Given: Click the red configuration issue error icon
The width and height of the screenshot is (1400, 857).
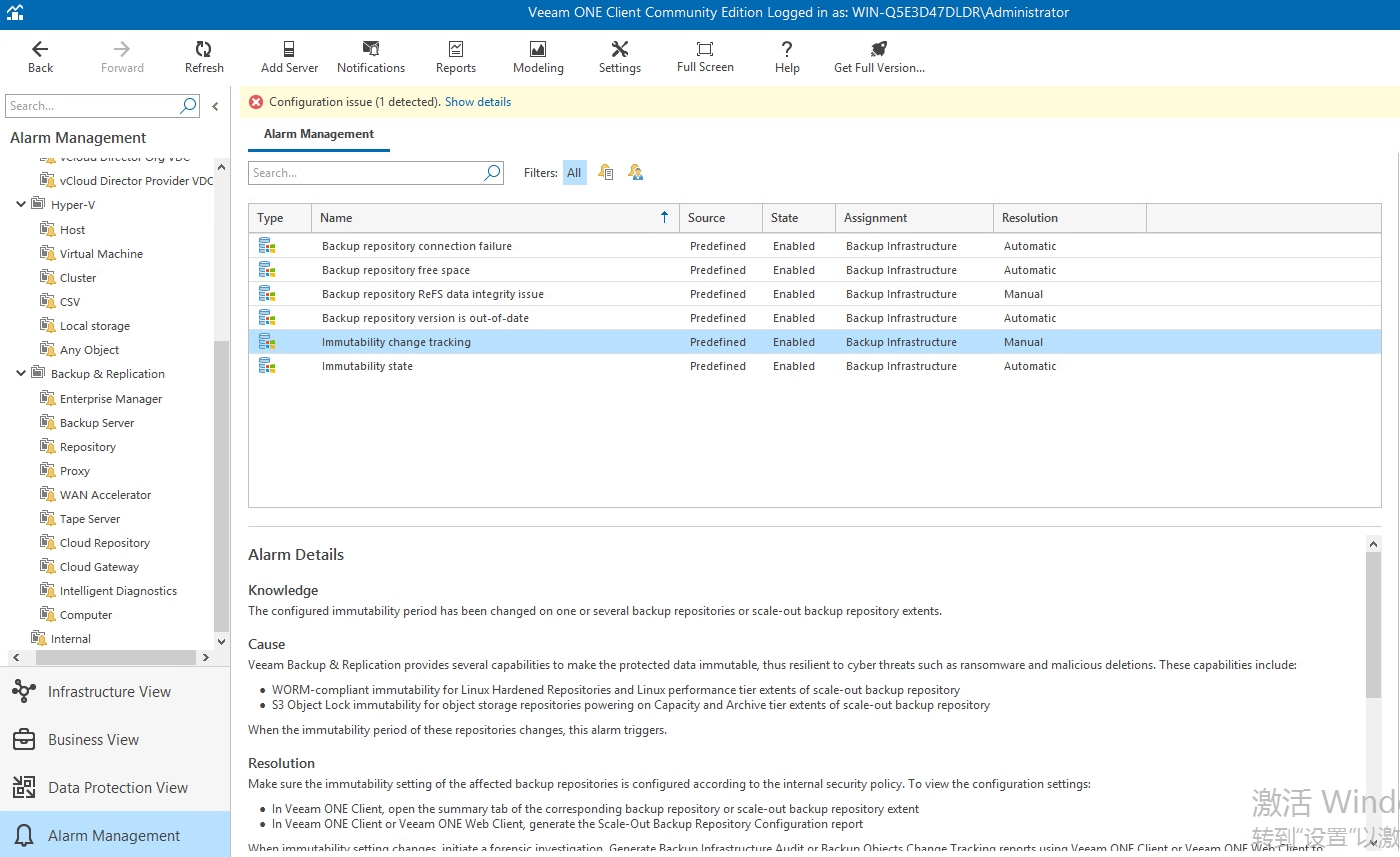Looking at the screenshot, I should pos(256,102).
